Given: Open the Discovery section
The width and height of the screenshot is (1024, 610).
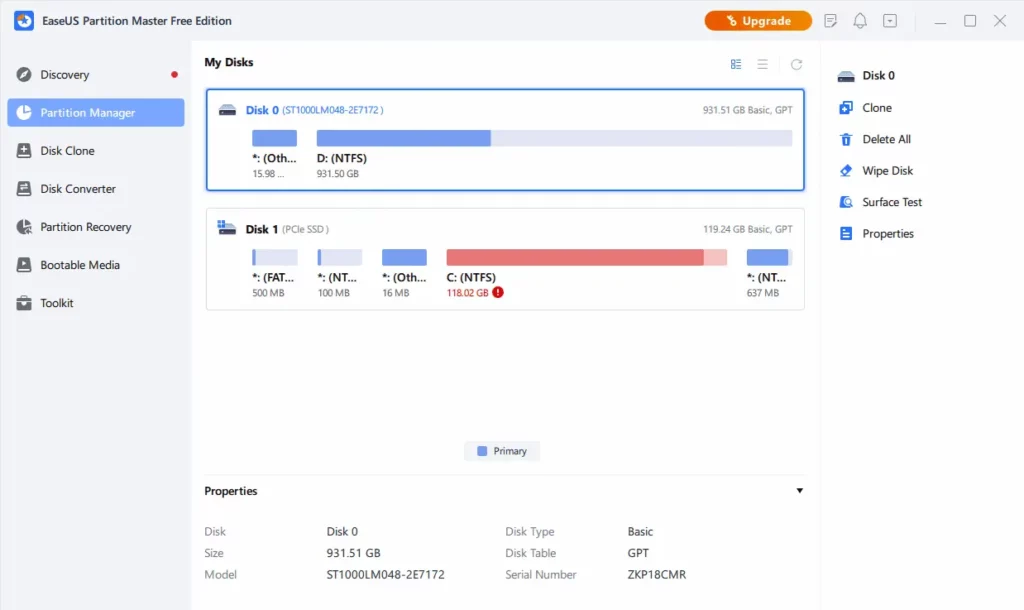Looking at the screenshot, I should (66, 74).
